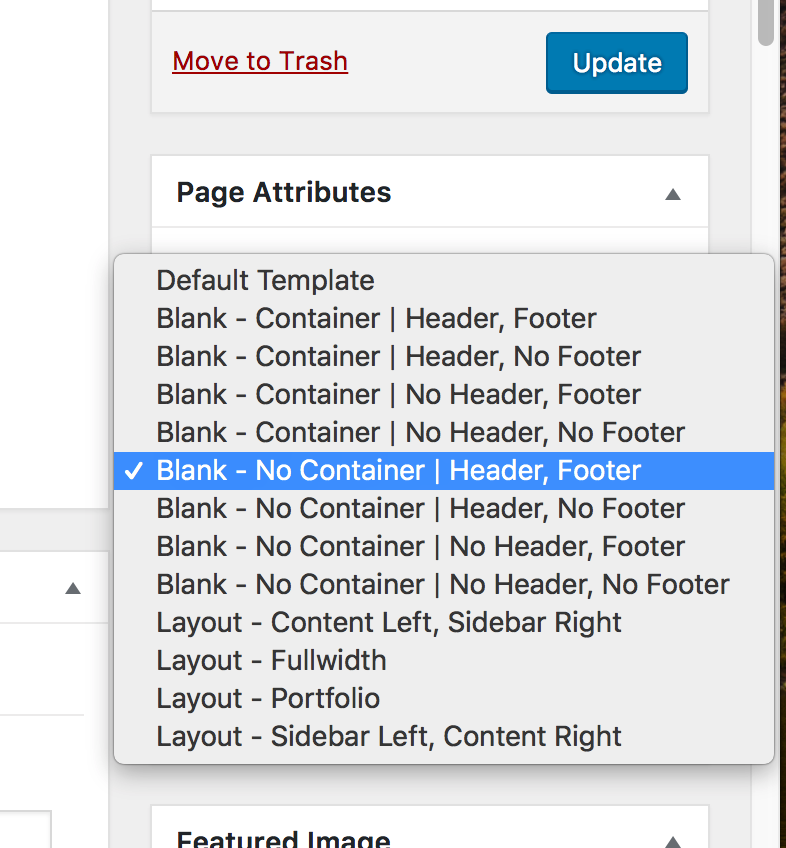Select checked Blank - No Container | Header, Footer
Screen dimensions: 786x848
[398, 471]
